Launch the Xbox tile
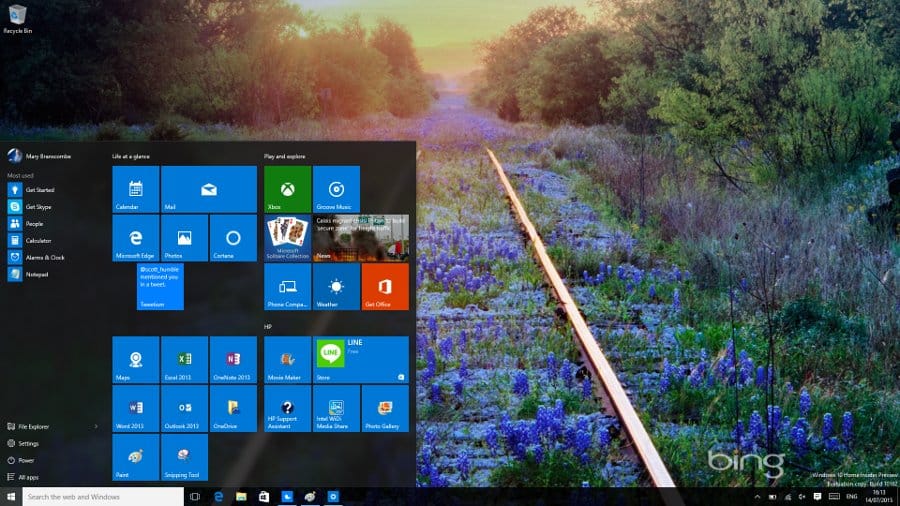The height and width of the screenshot is (506, 900). [x=287, y=189]
